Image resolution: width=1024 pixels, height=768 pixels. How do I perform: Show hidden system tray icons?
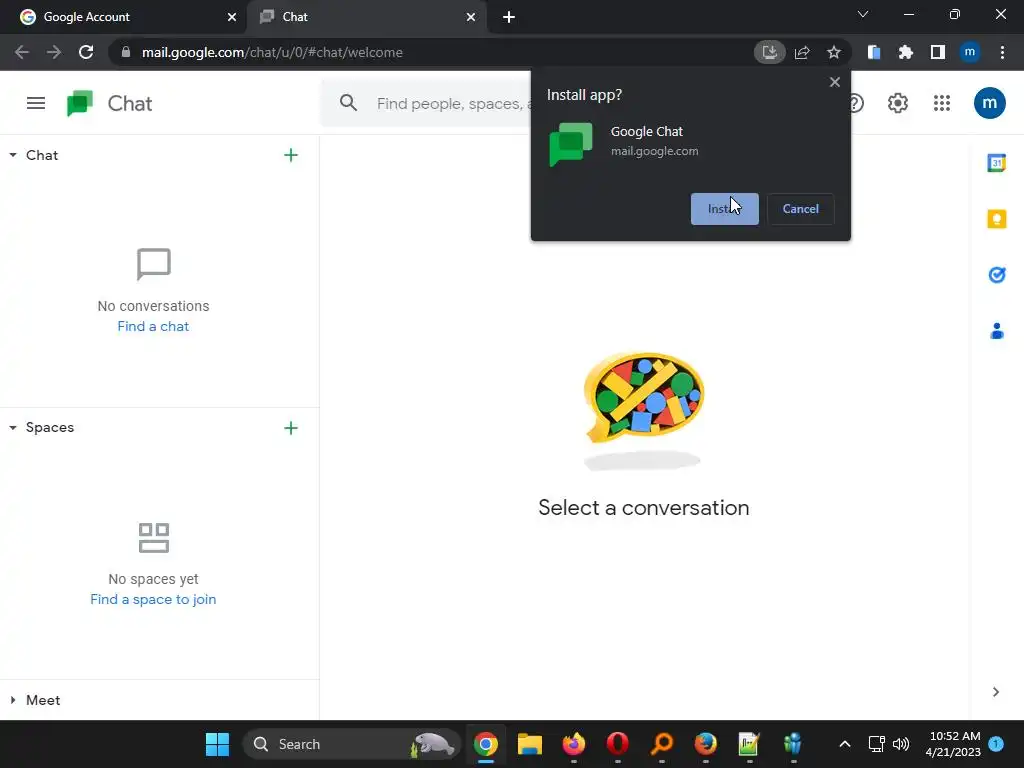[844, 744]
